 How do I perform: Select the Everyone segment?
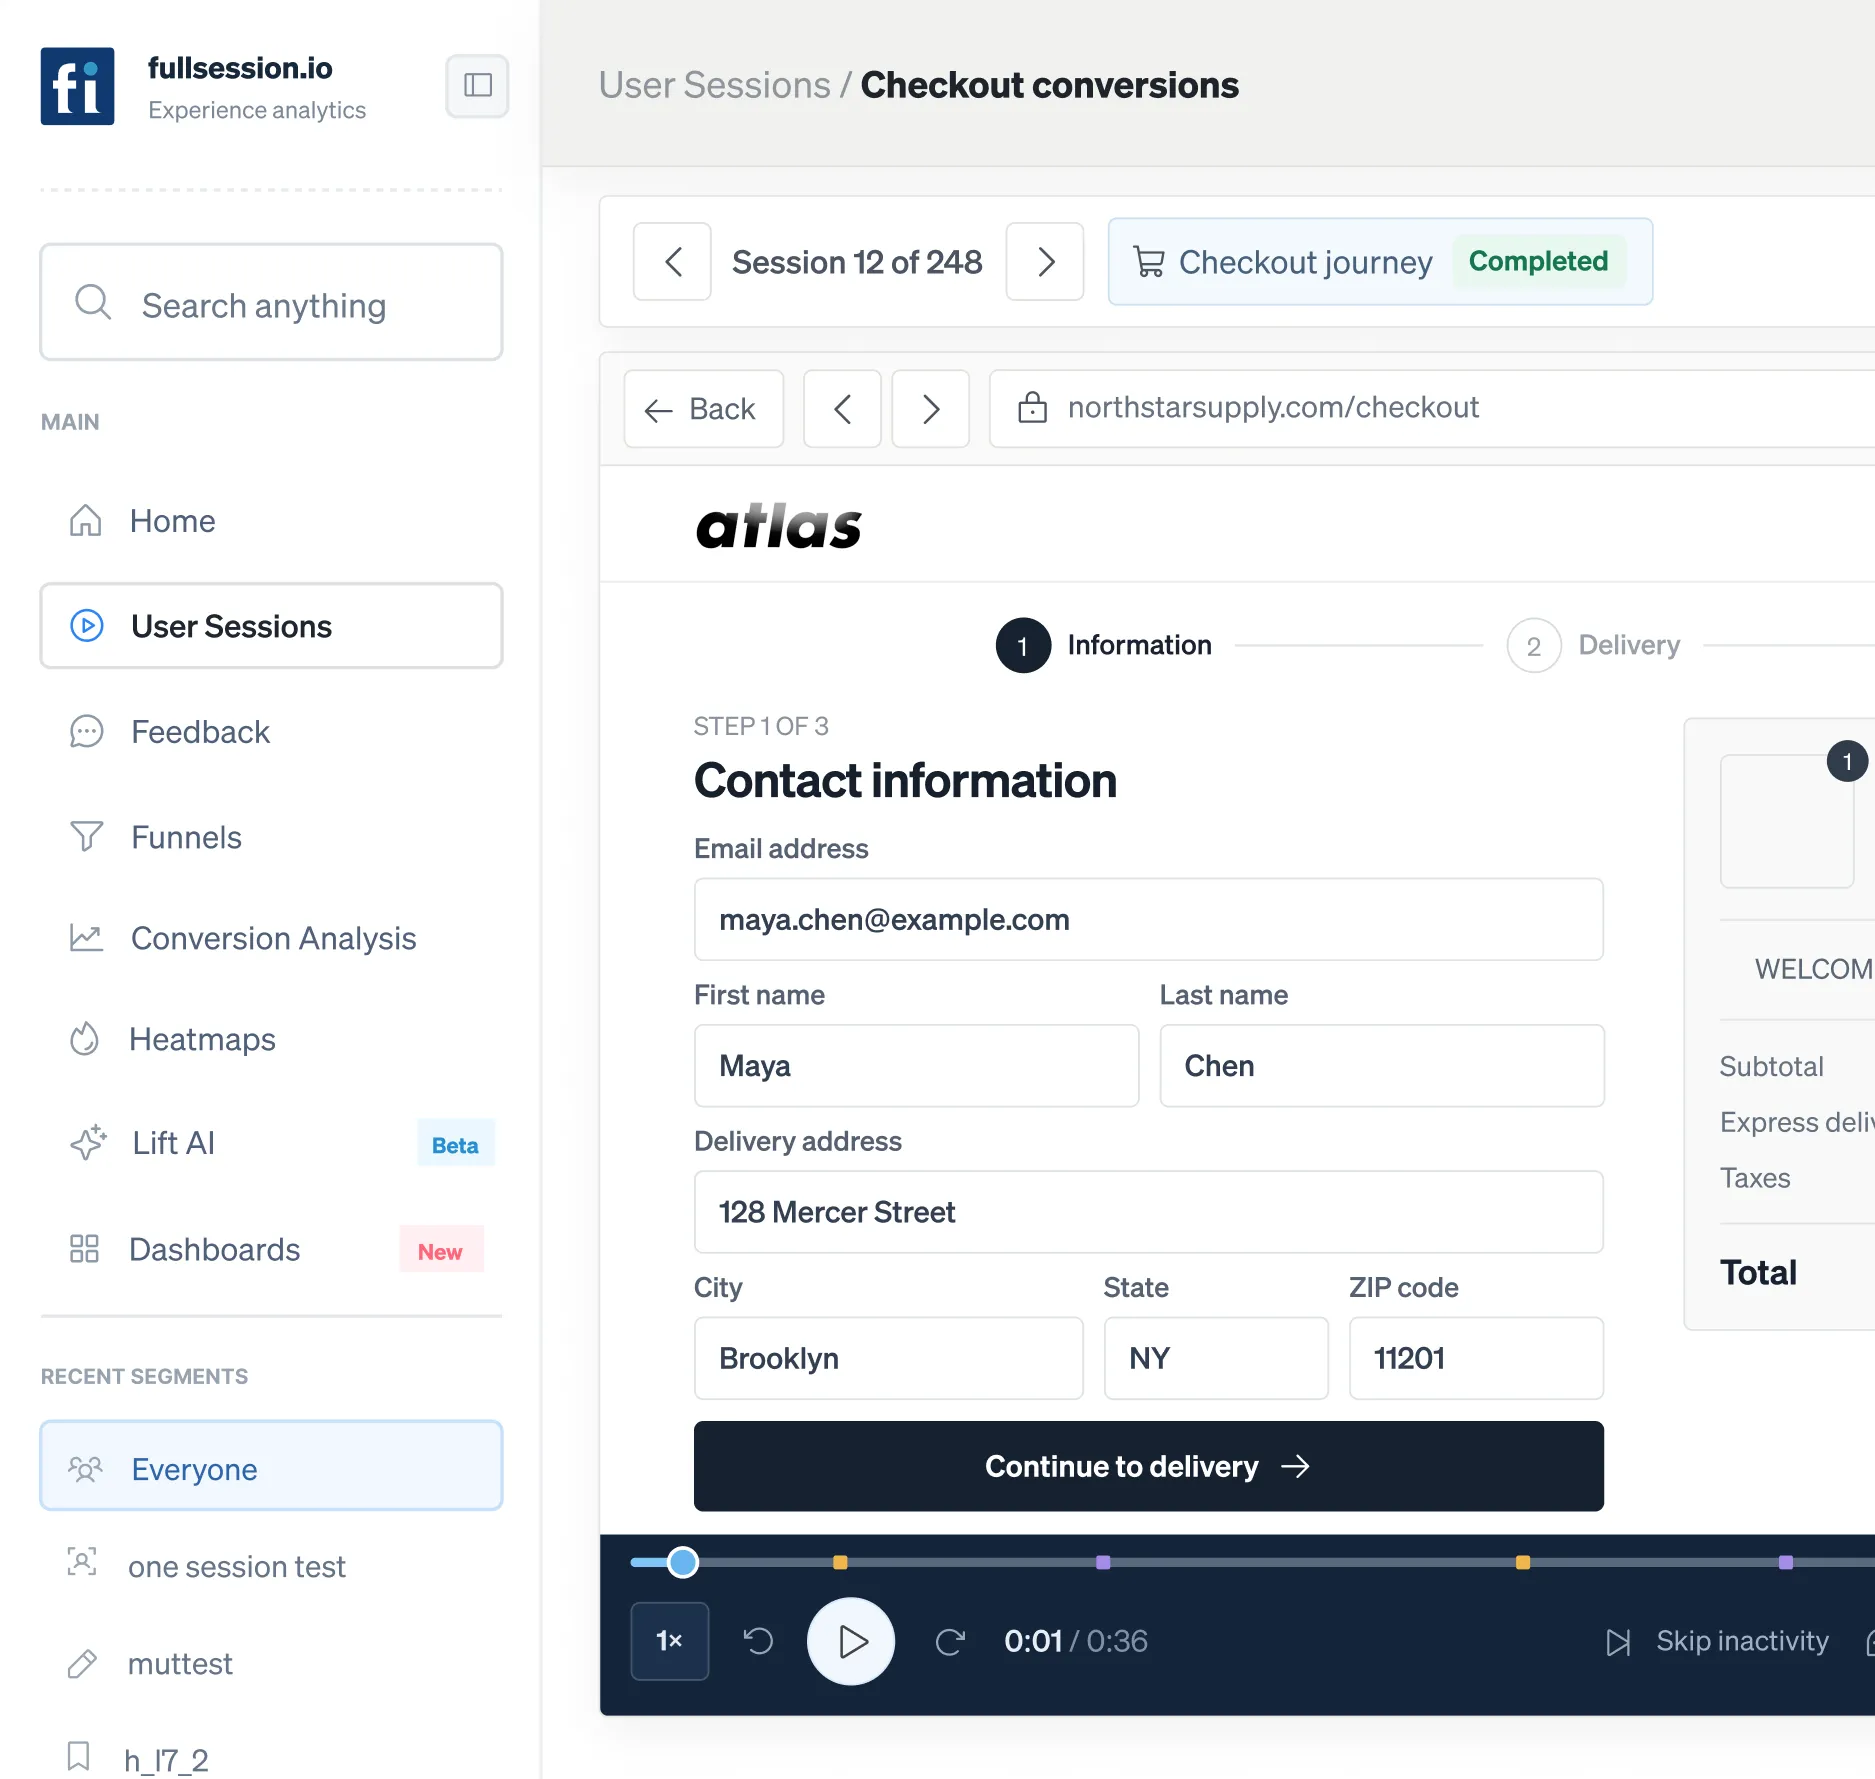271,1467
